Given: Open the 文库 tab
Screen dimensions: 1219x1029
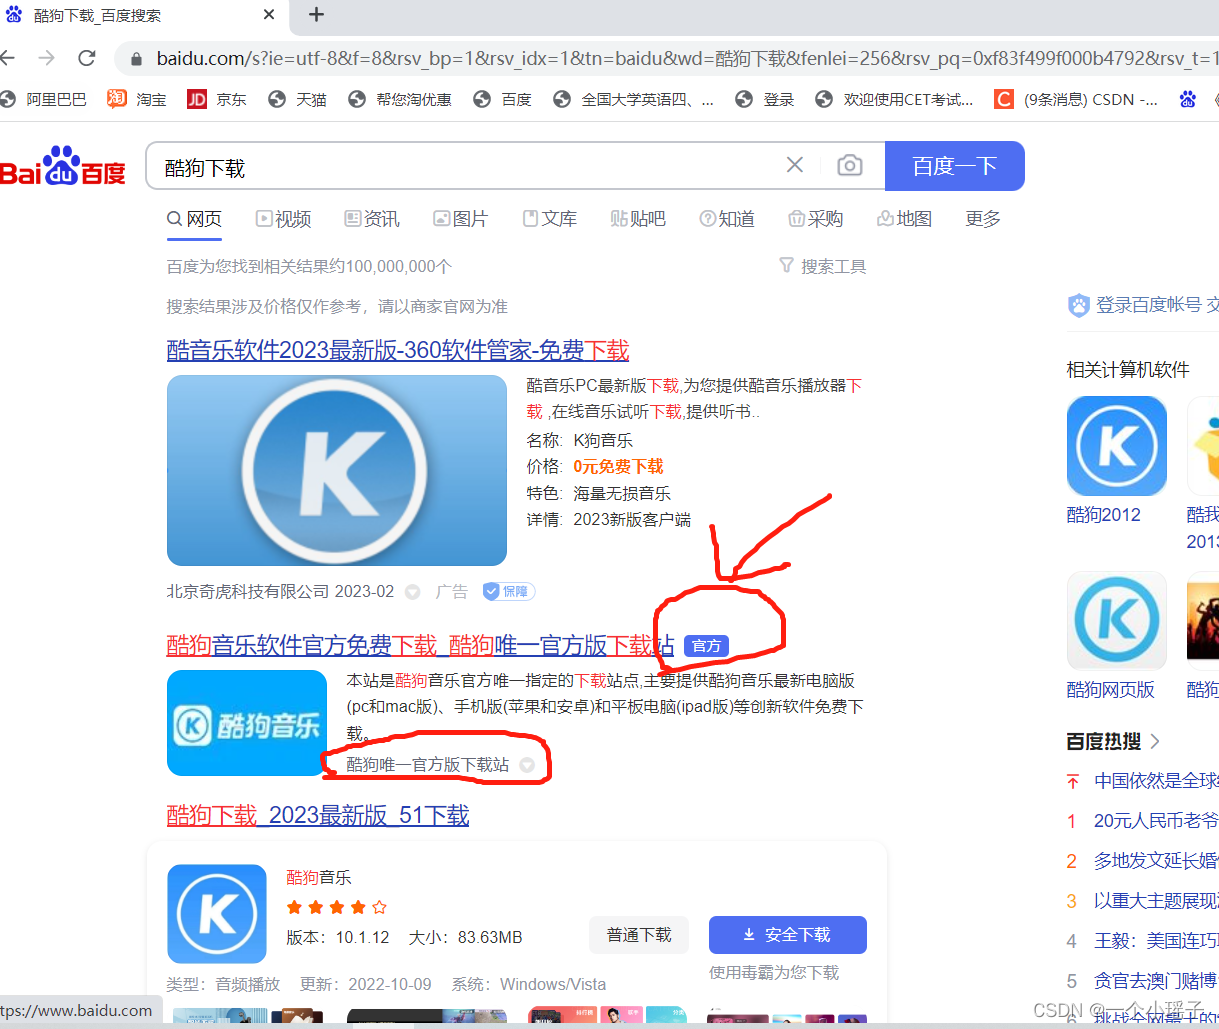Looking at the screenshot, I should [x=549, y=219].
